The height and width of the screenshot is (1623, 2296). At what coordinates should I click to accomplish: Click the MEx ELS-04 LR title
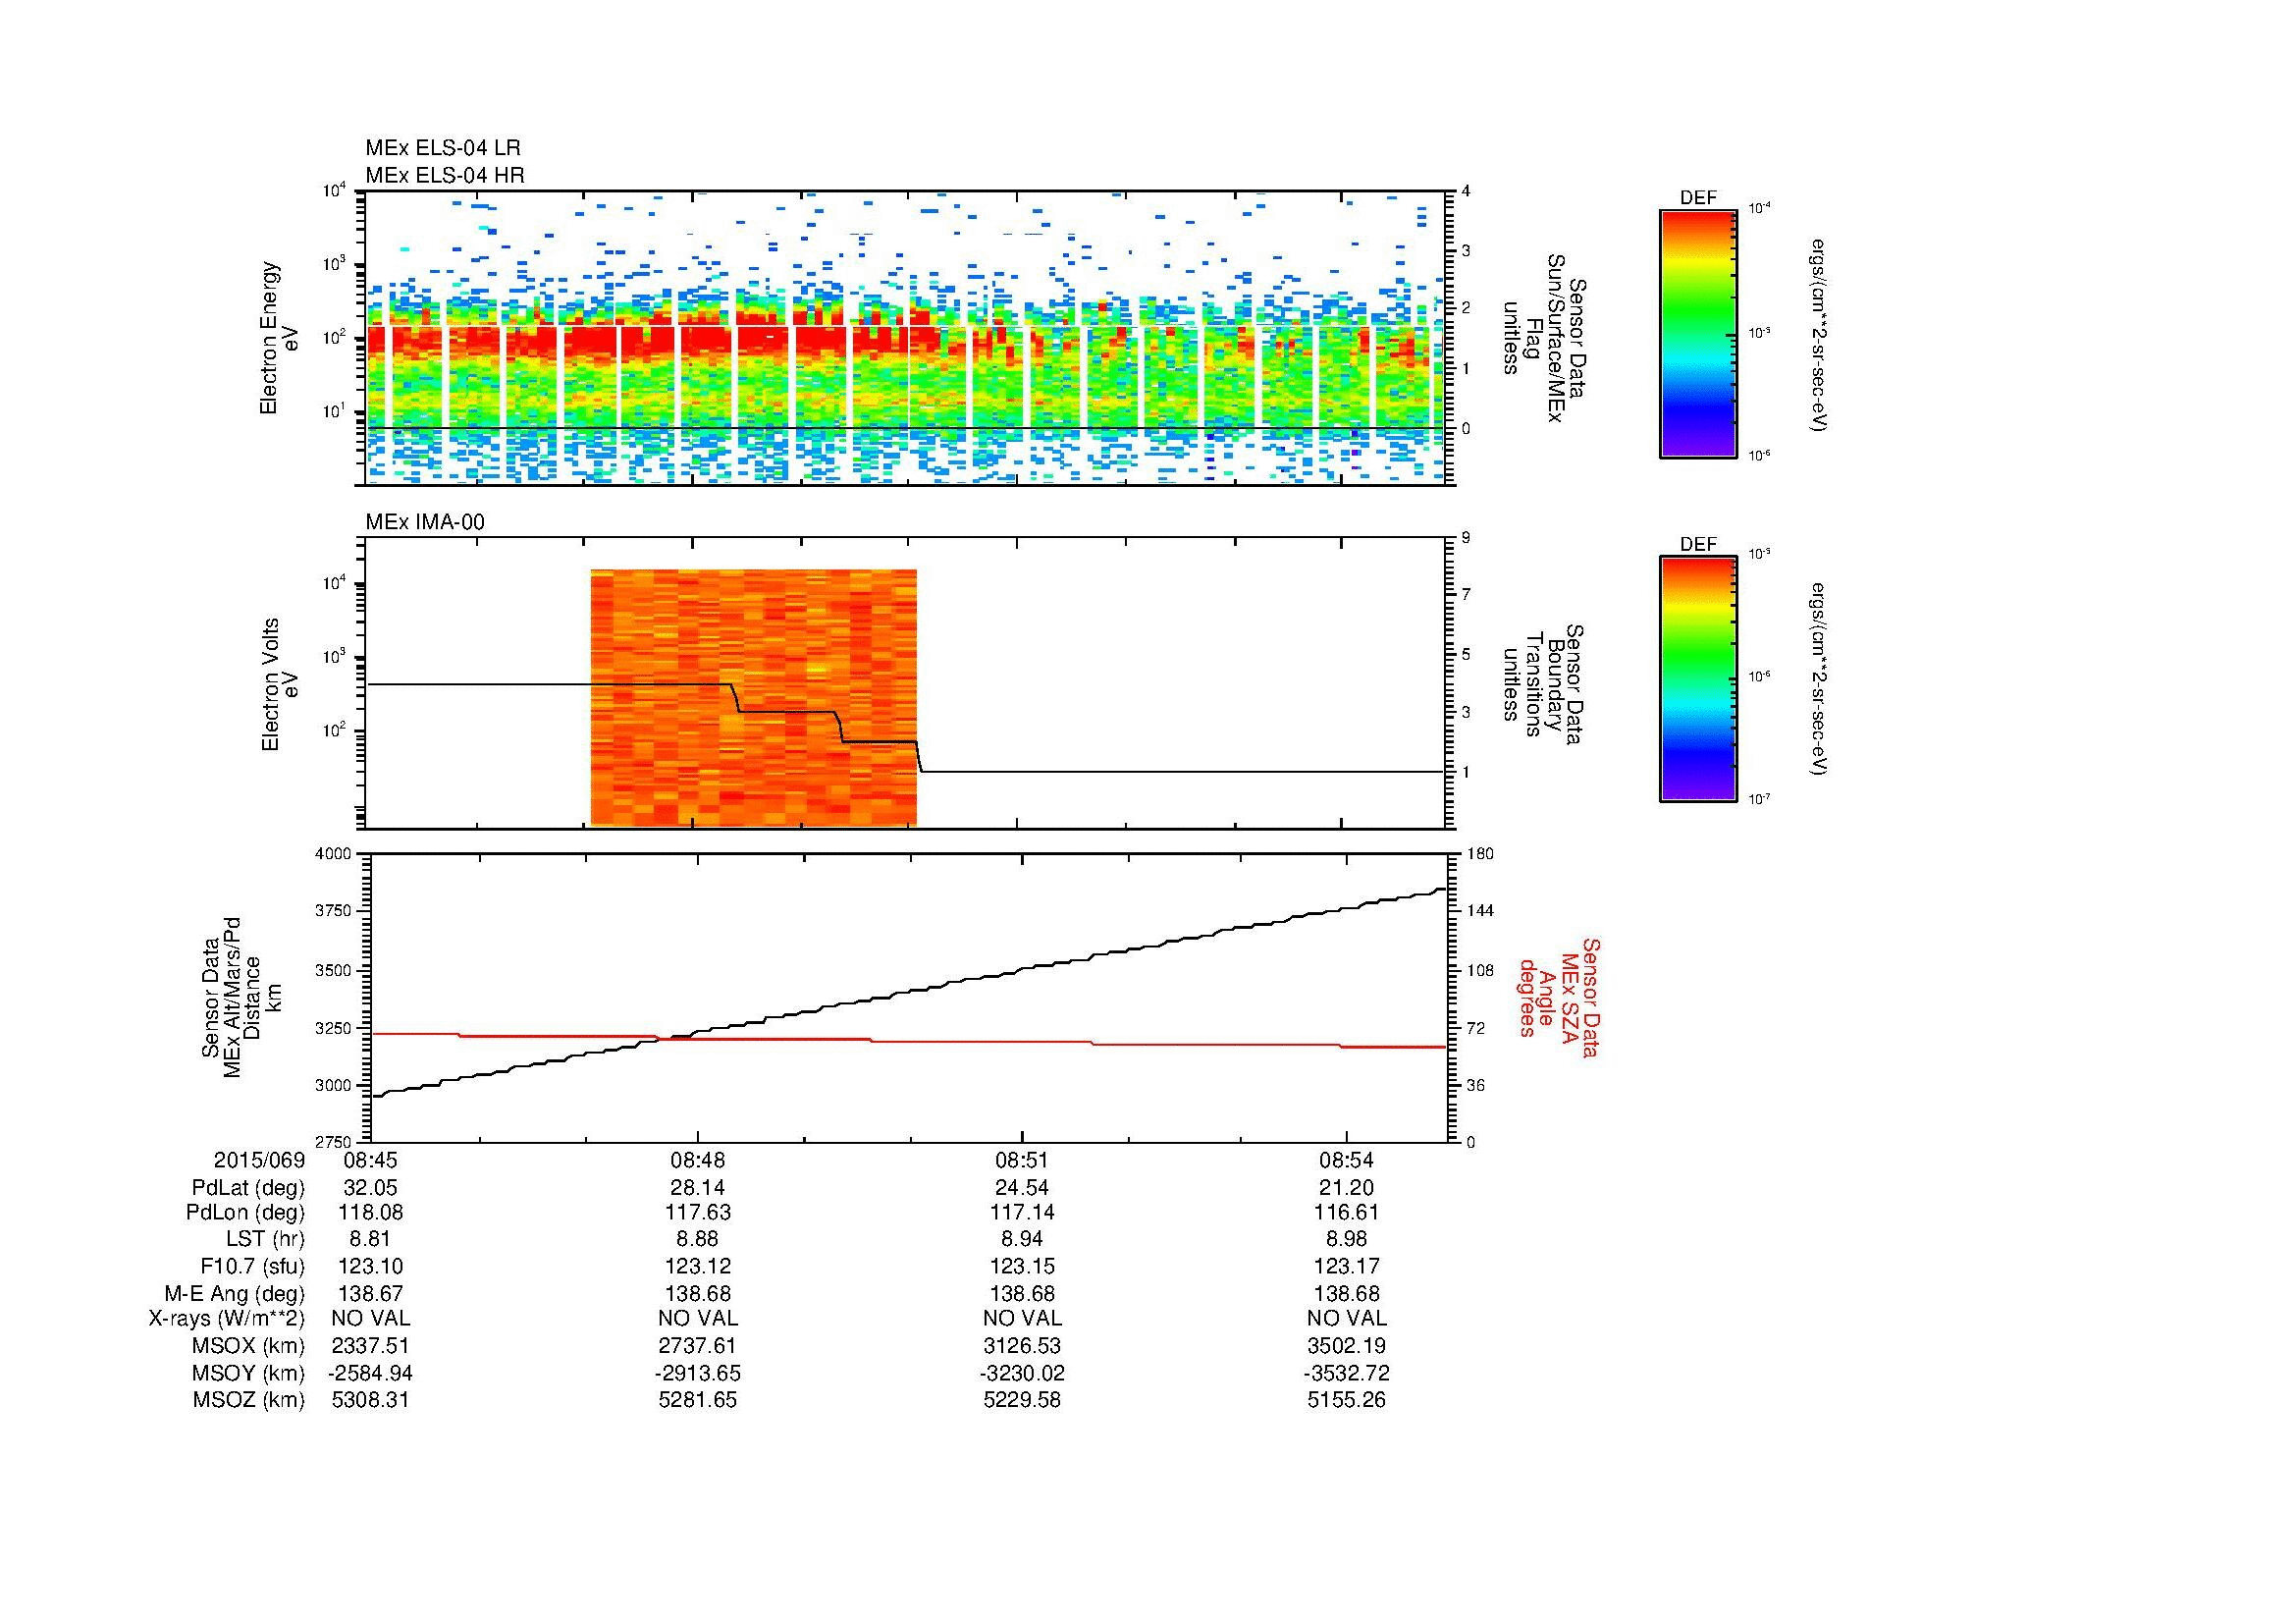[x=443, y=148]
